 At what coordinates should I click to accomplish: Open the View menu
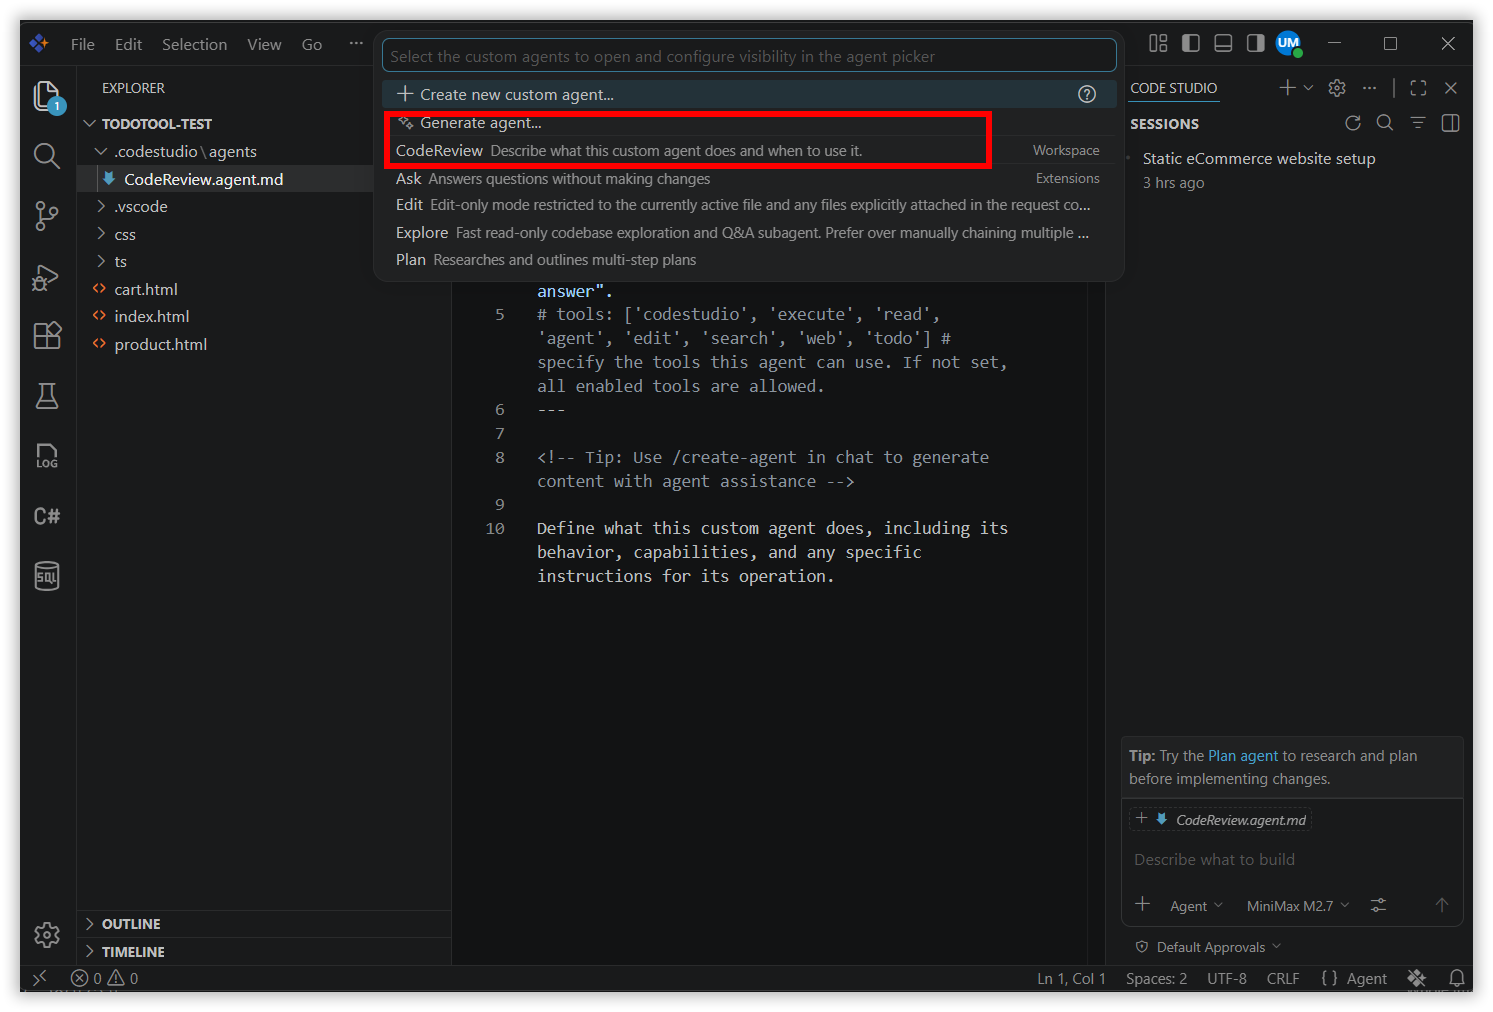tap(264, 44)
